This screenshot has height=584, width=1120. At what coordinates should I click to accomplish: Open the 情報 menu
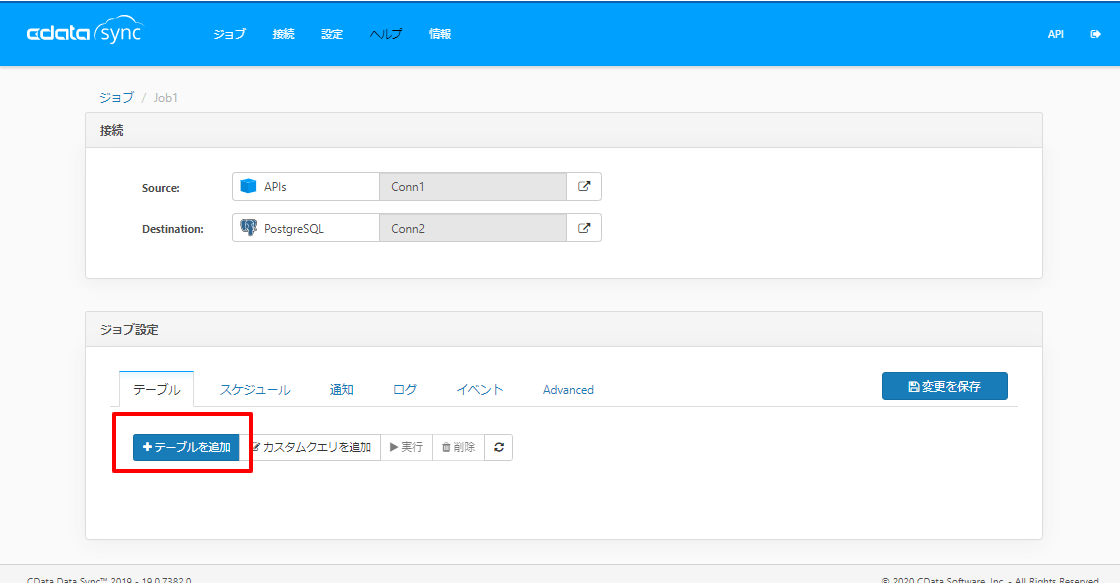click(440, 34)
